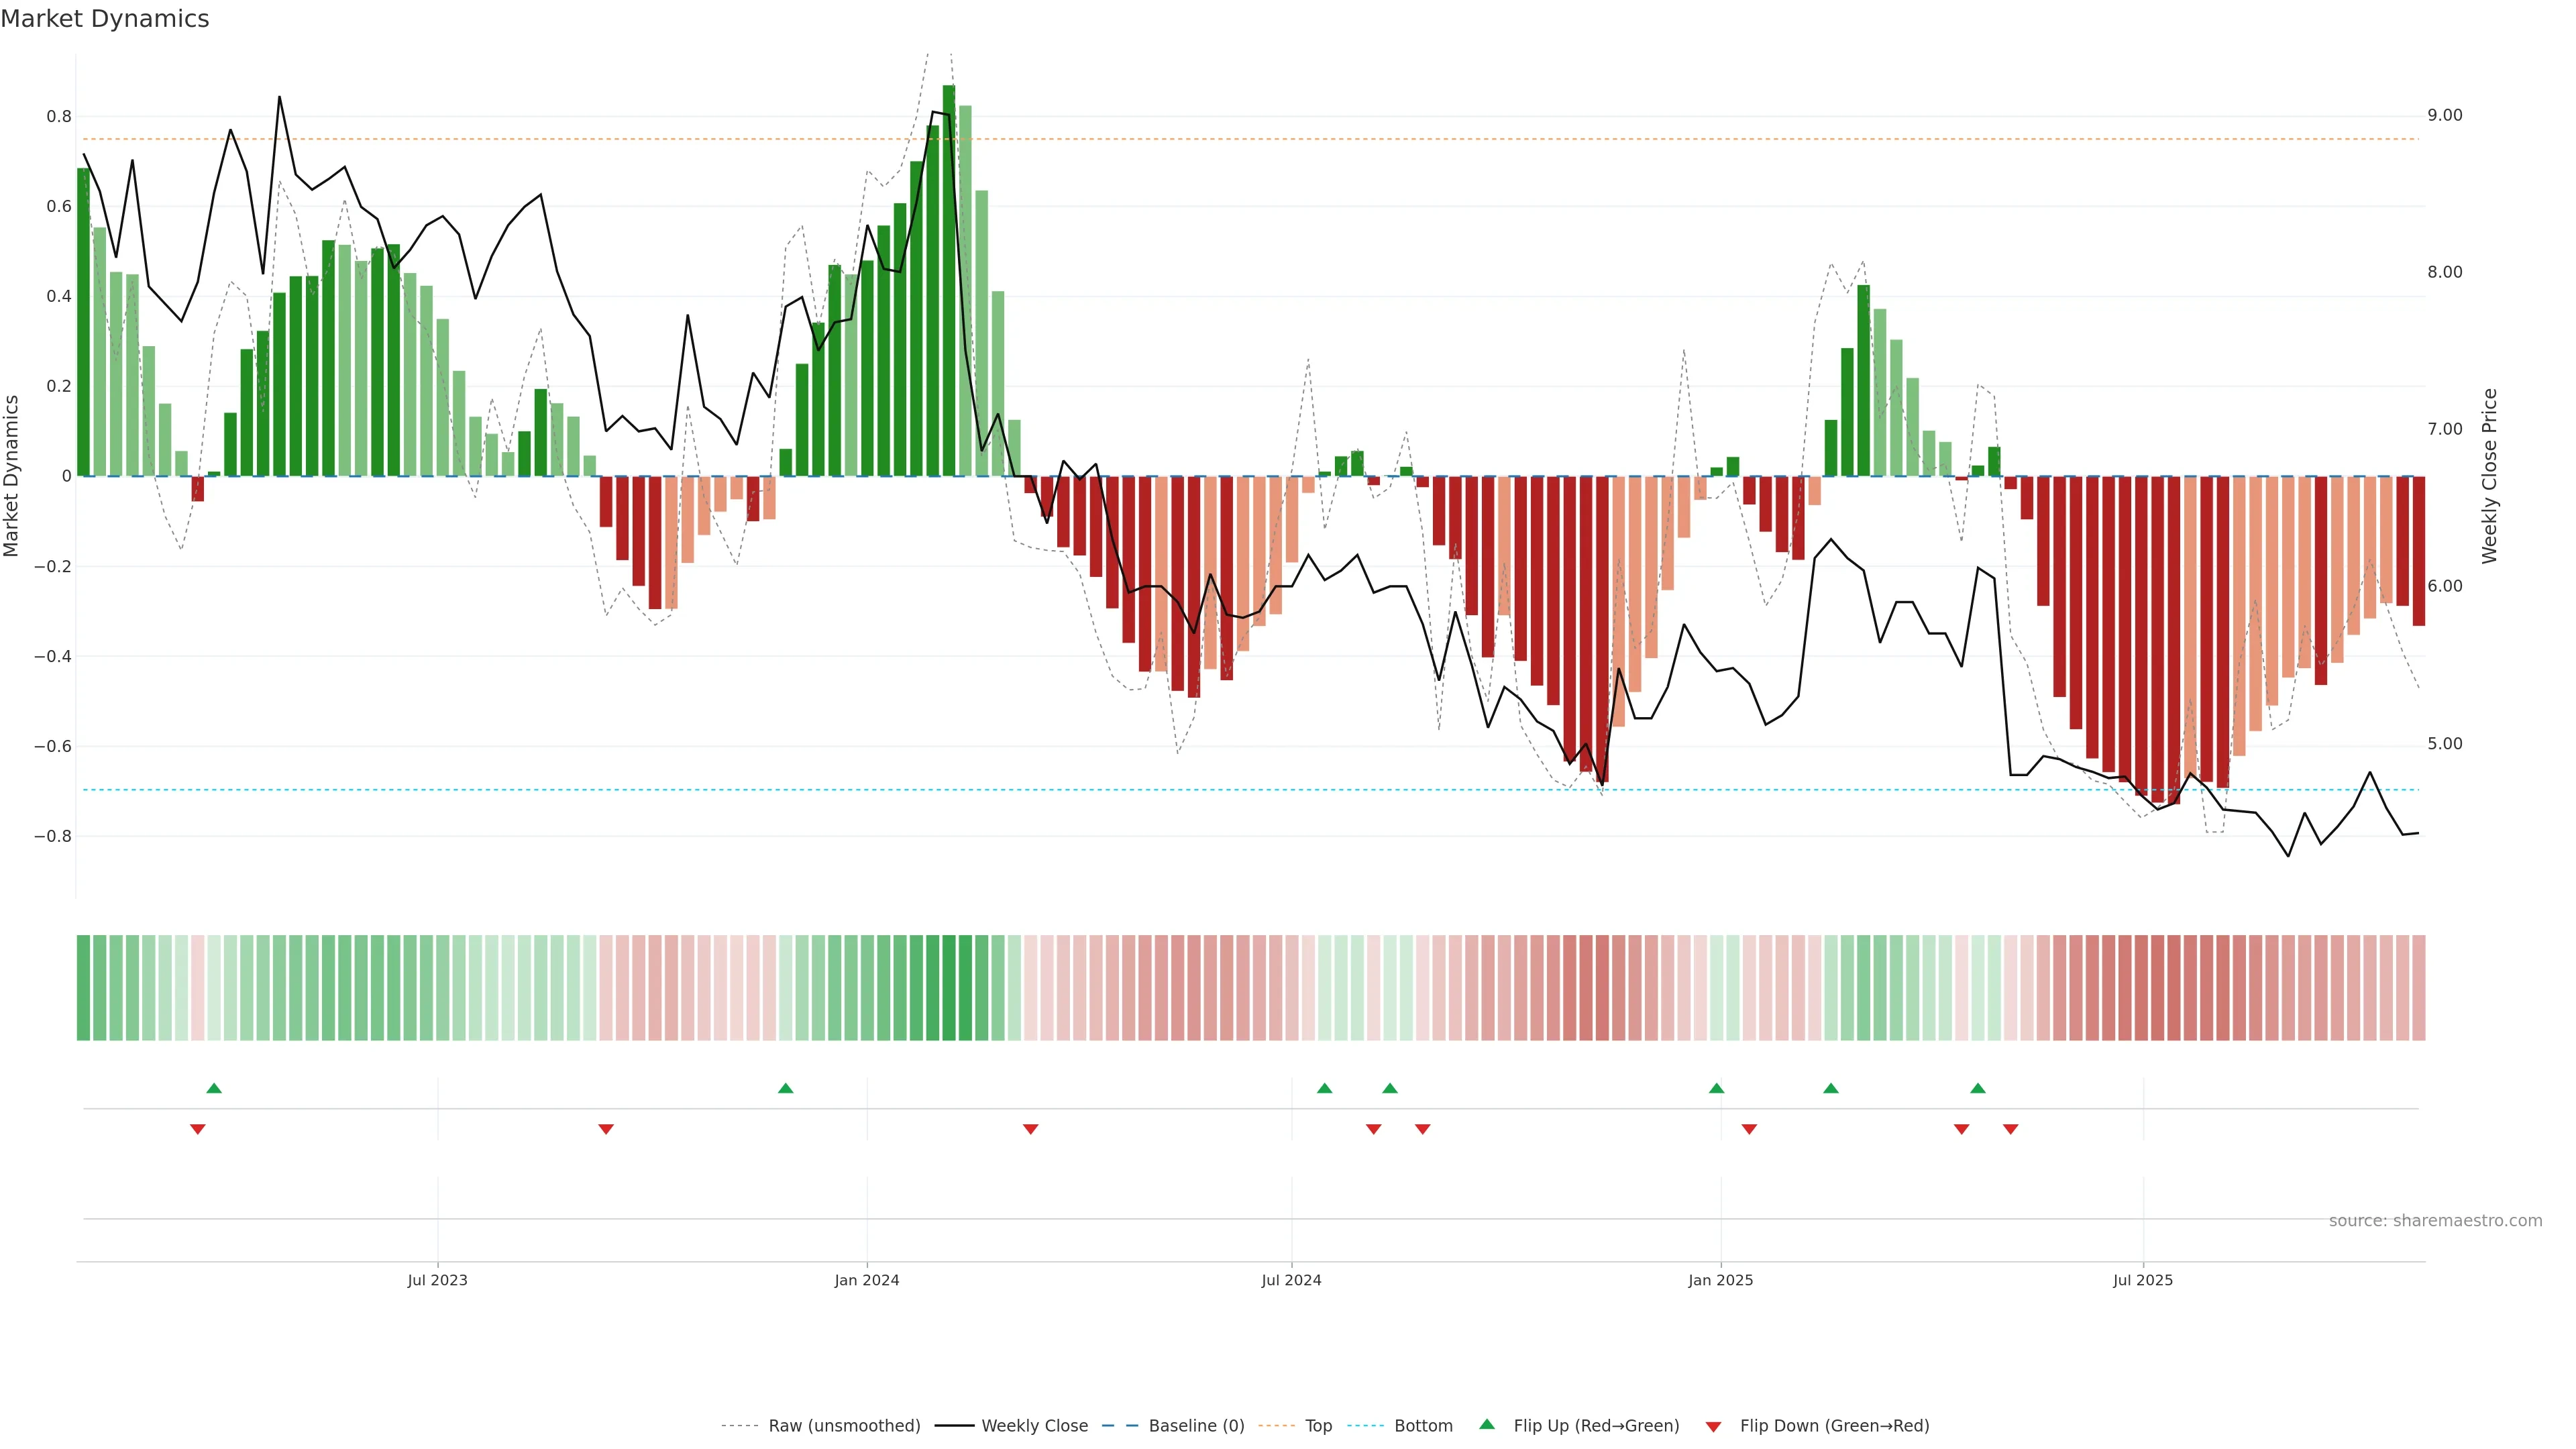Click the rightmost red flip-down triangle marker
This screenshot has height=1449, width=2576.
(2010, 1129)
